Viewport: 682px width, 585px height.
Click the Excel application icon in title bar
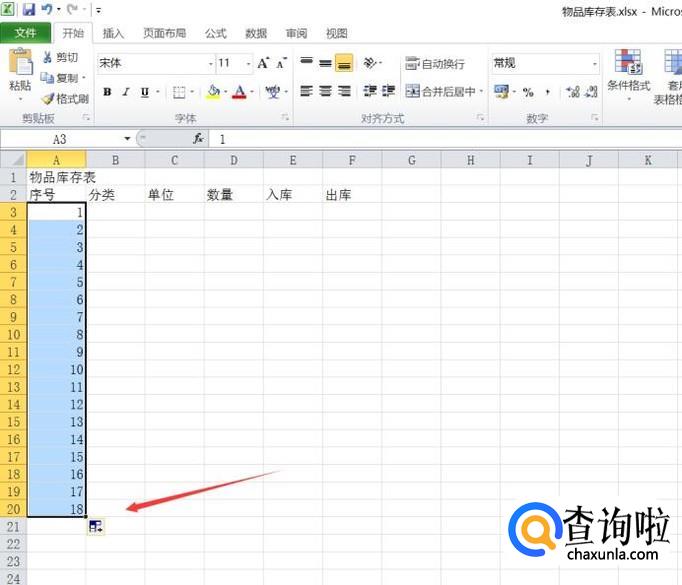click(8, 9)
